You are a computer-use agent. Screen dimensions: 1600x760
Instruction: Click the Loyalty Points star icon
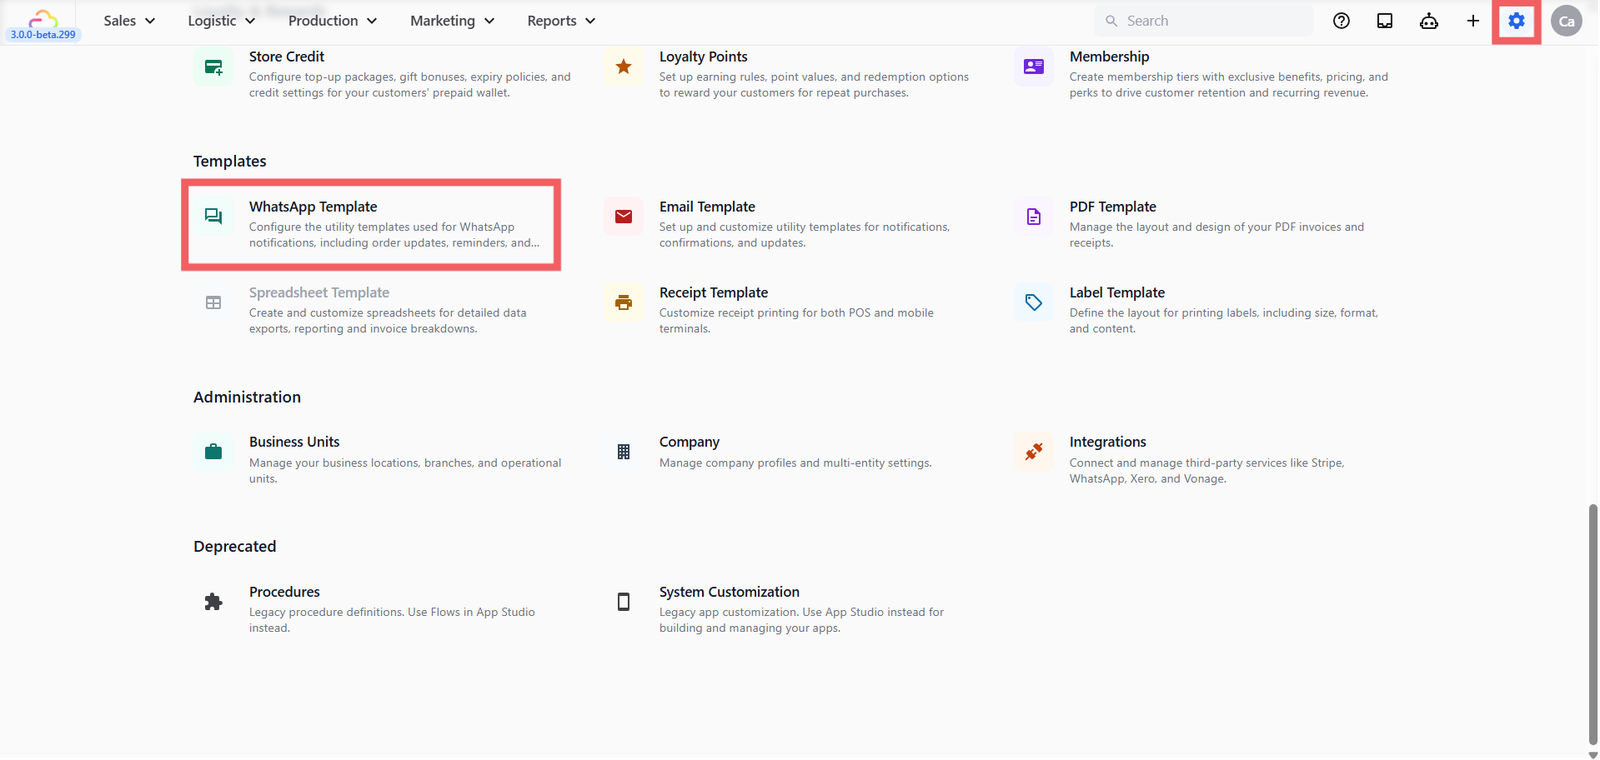coord(623,67)
